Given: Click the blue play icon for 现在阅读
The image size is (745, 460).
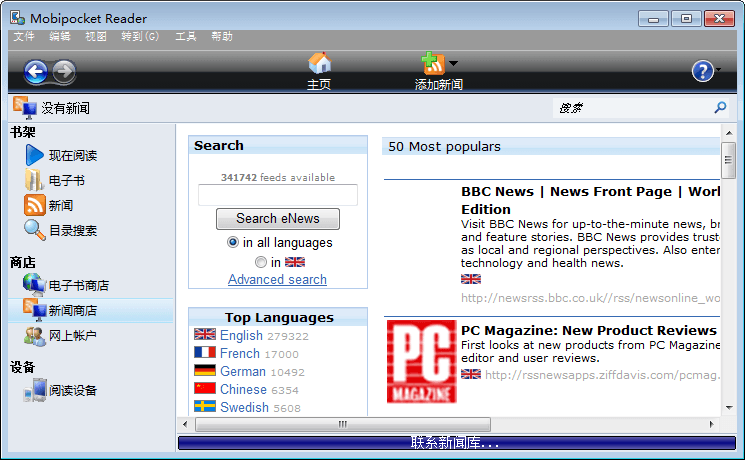Looking at the screenshot, I should pyautogui.click(x=34, y=155).
